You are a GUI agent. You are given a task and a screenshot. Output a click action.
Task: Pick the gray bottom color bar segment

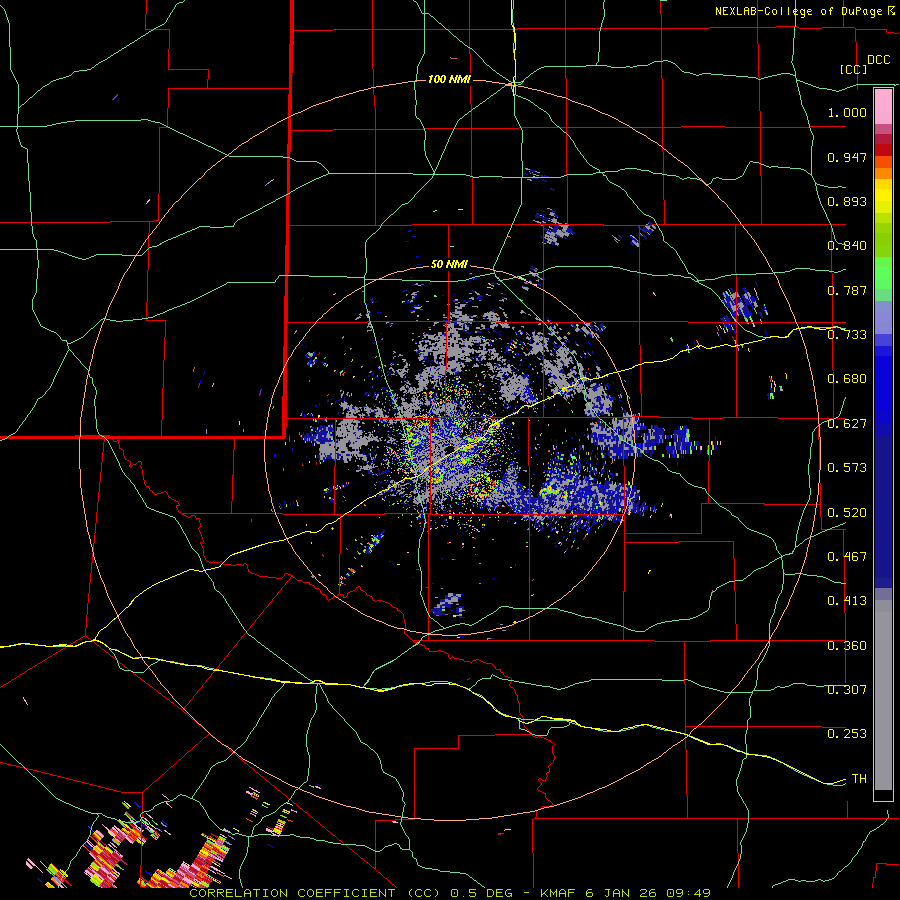point(883,695)
